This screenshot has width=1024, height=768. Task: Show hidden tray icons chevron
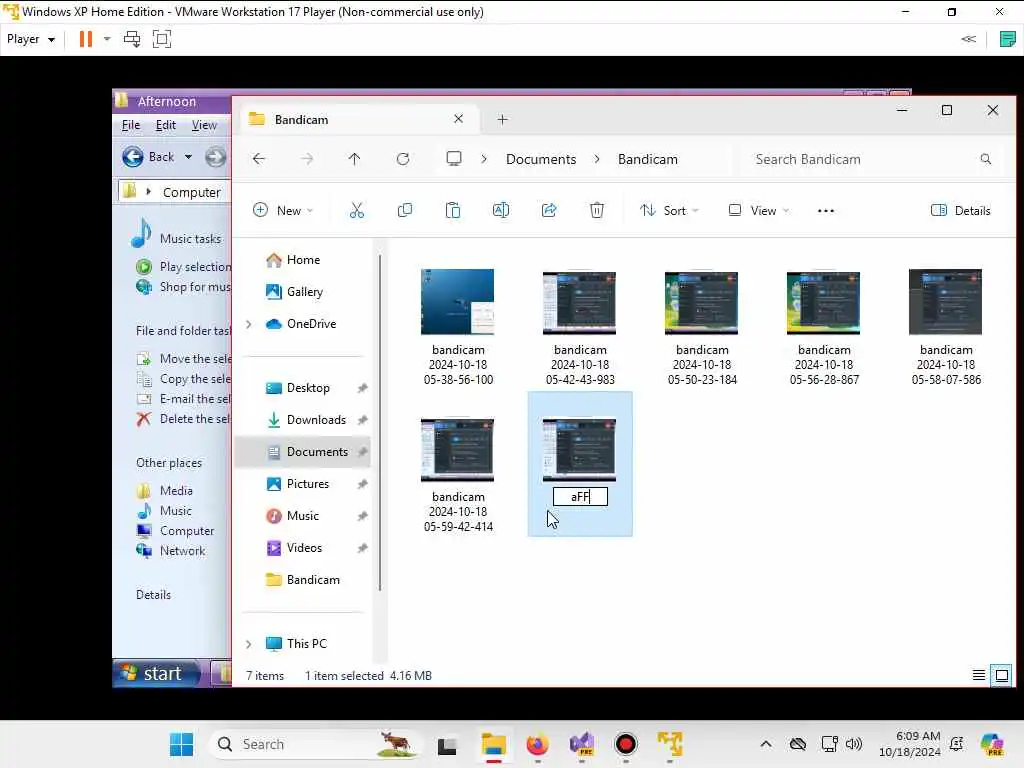[x=766, y=744]
